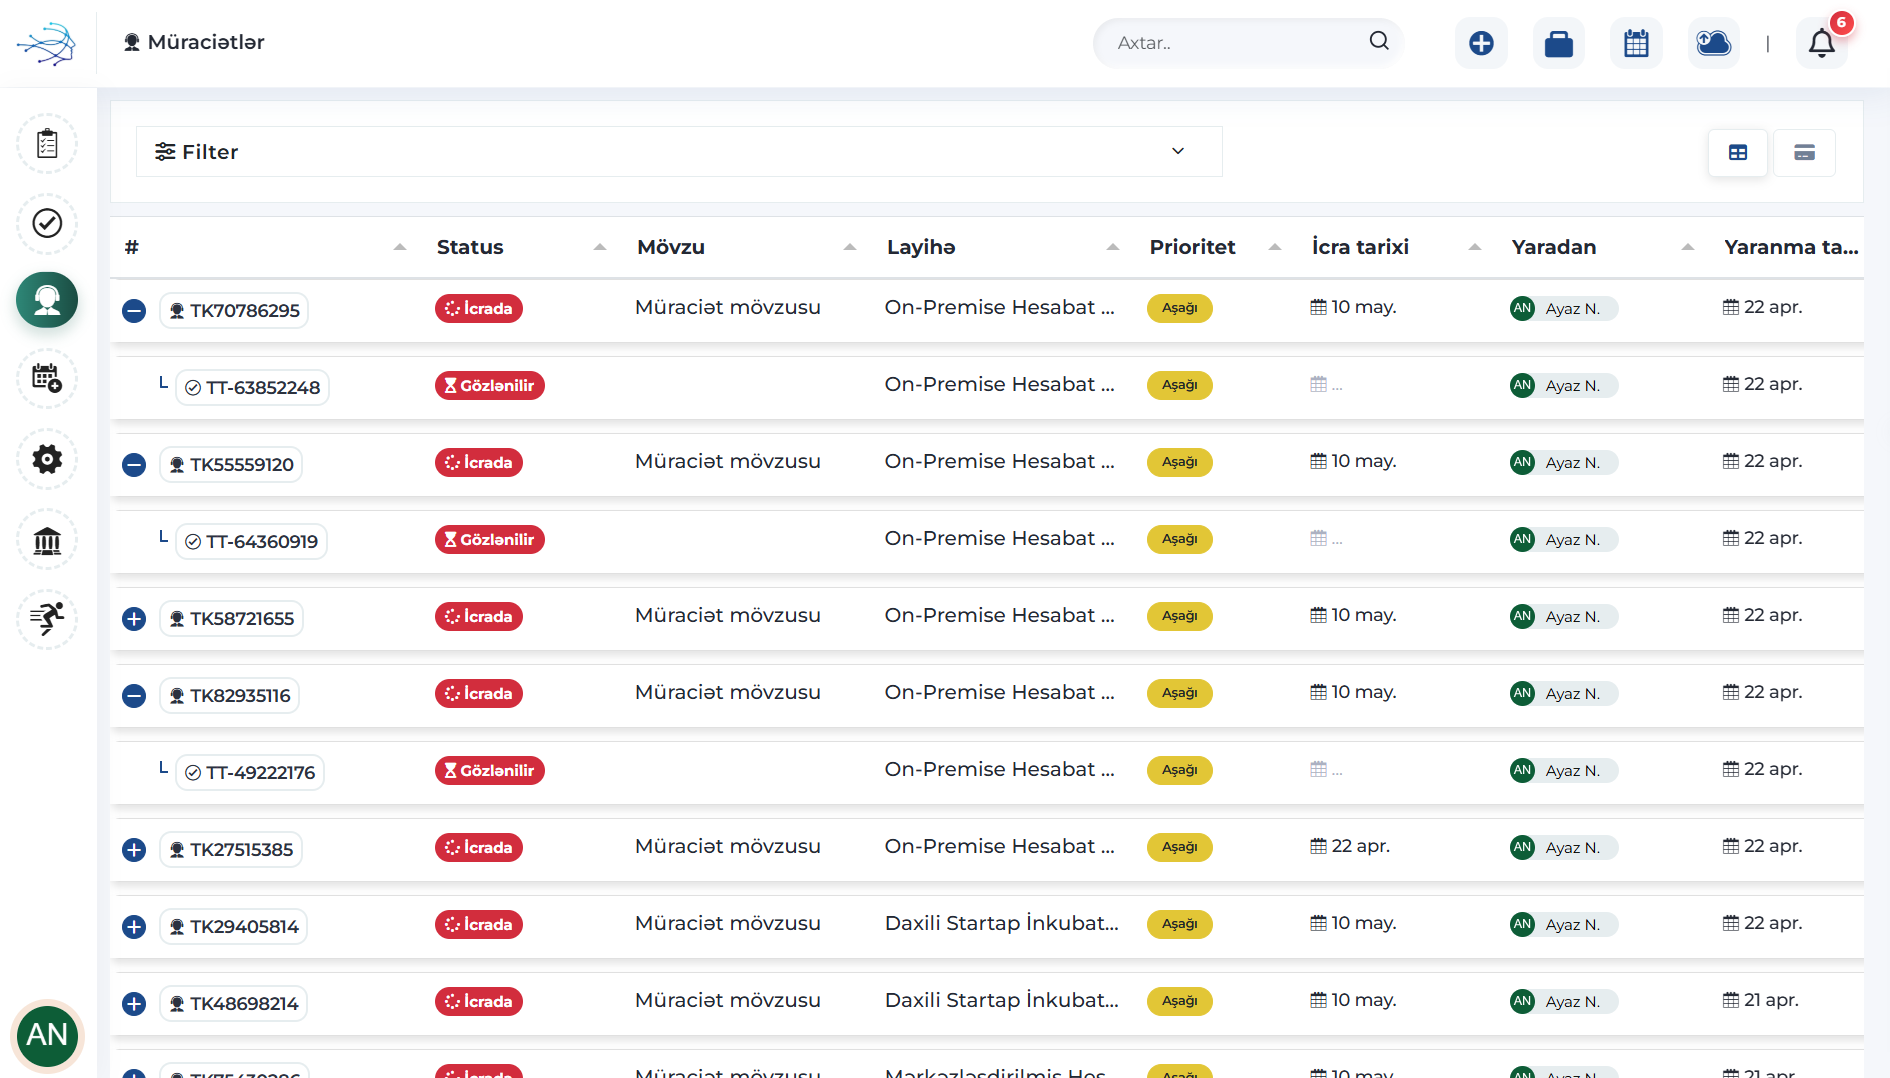Open the clipboard tasks sidebar icon

tap(47, 144)
